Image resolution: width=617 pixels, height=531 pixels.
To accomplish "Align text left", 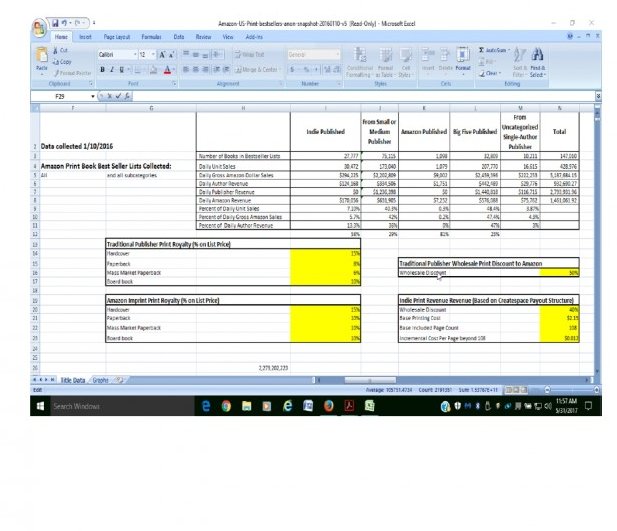I will click(186, 70).
